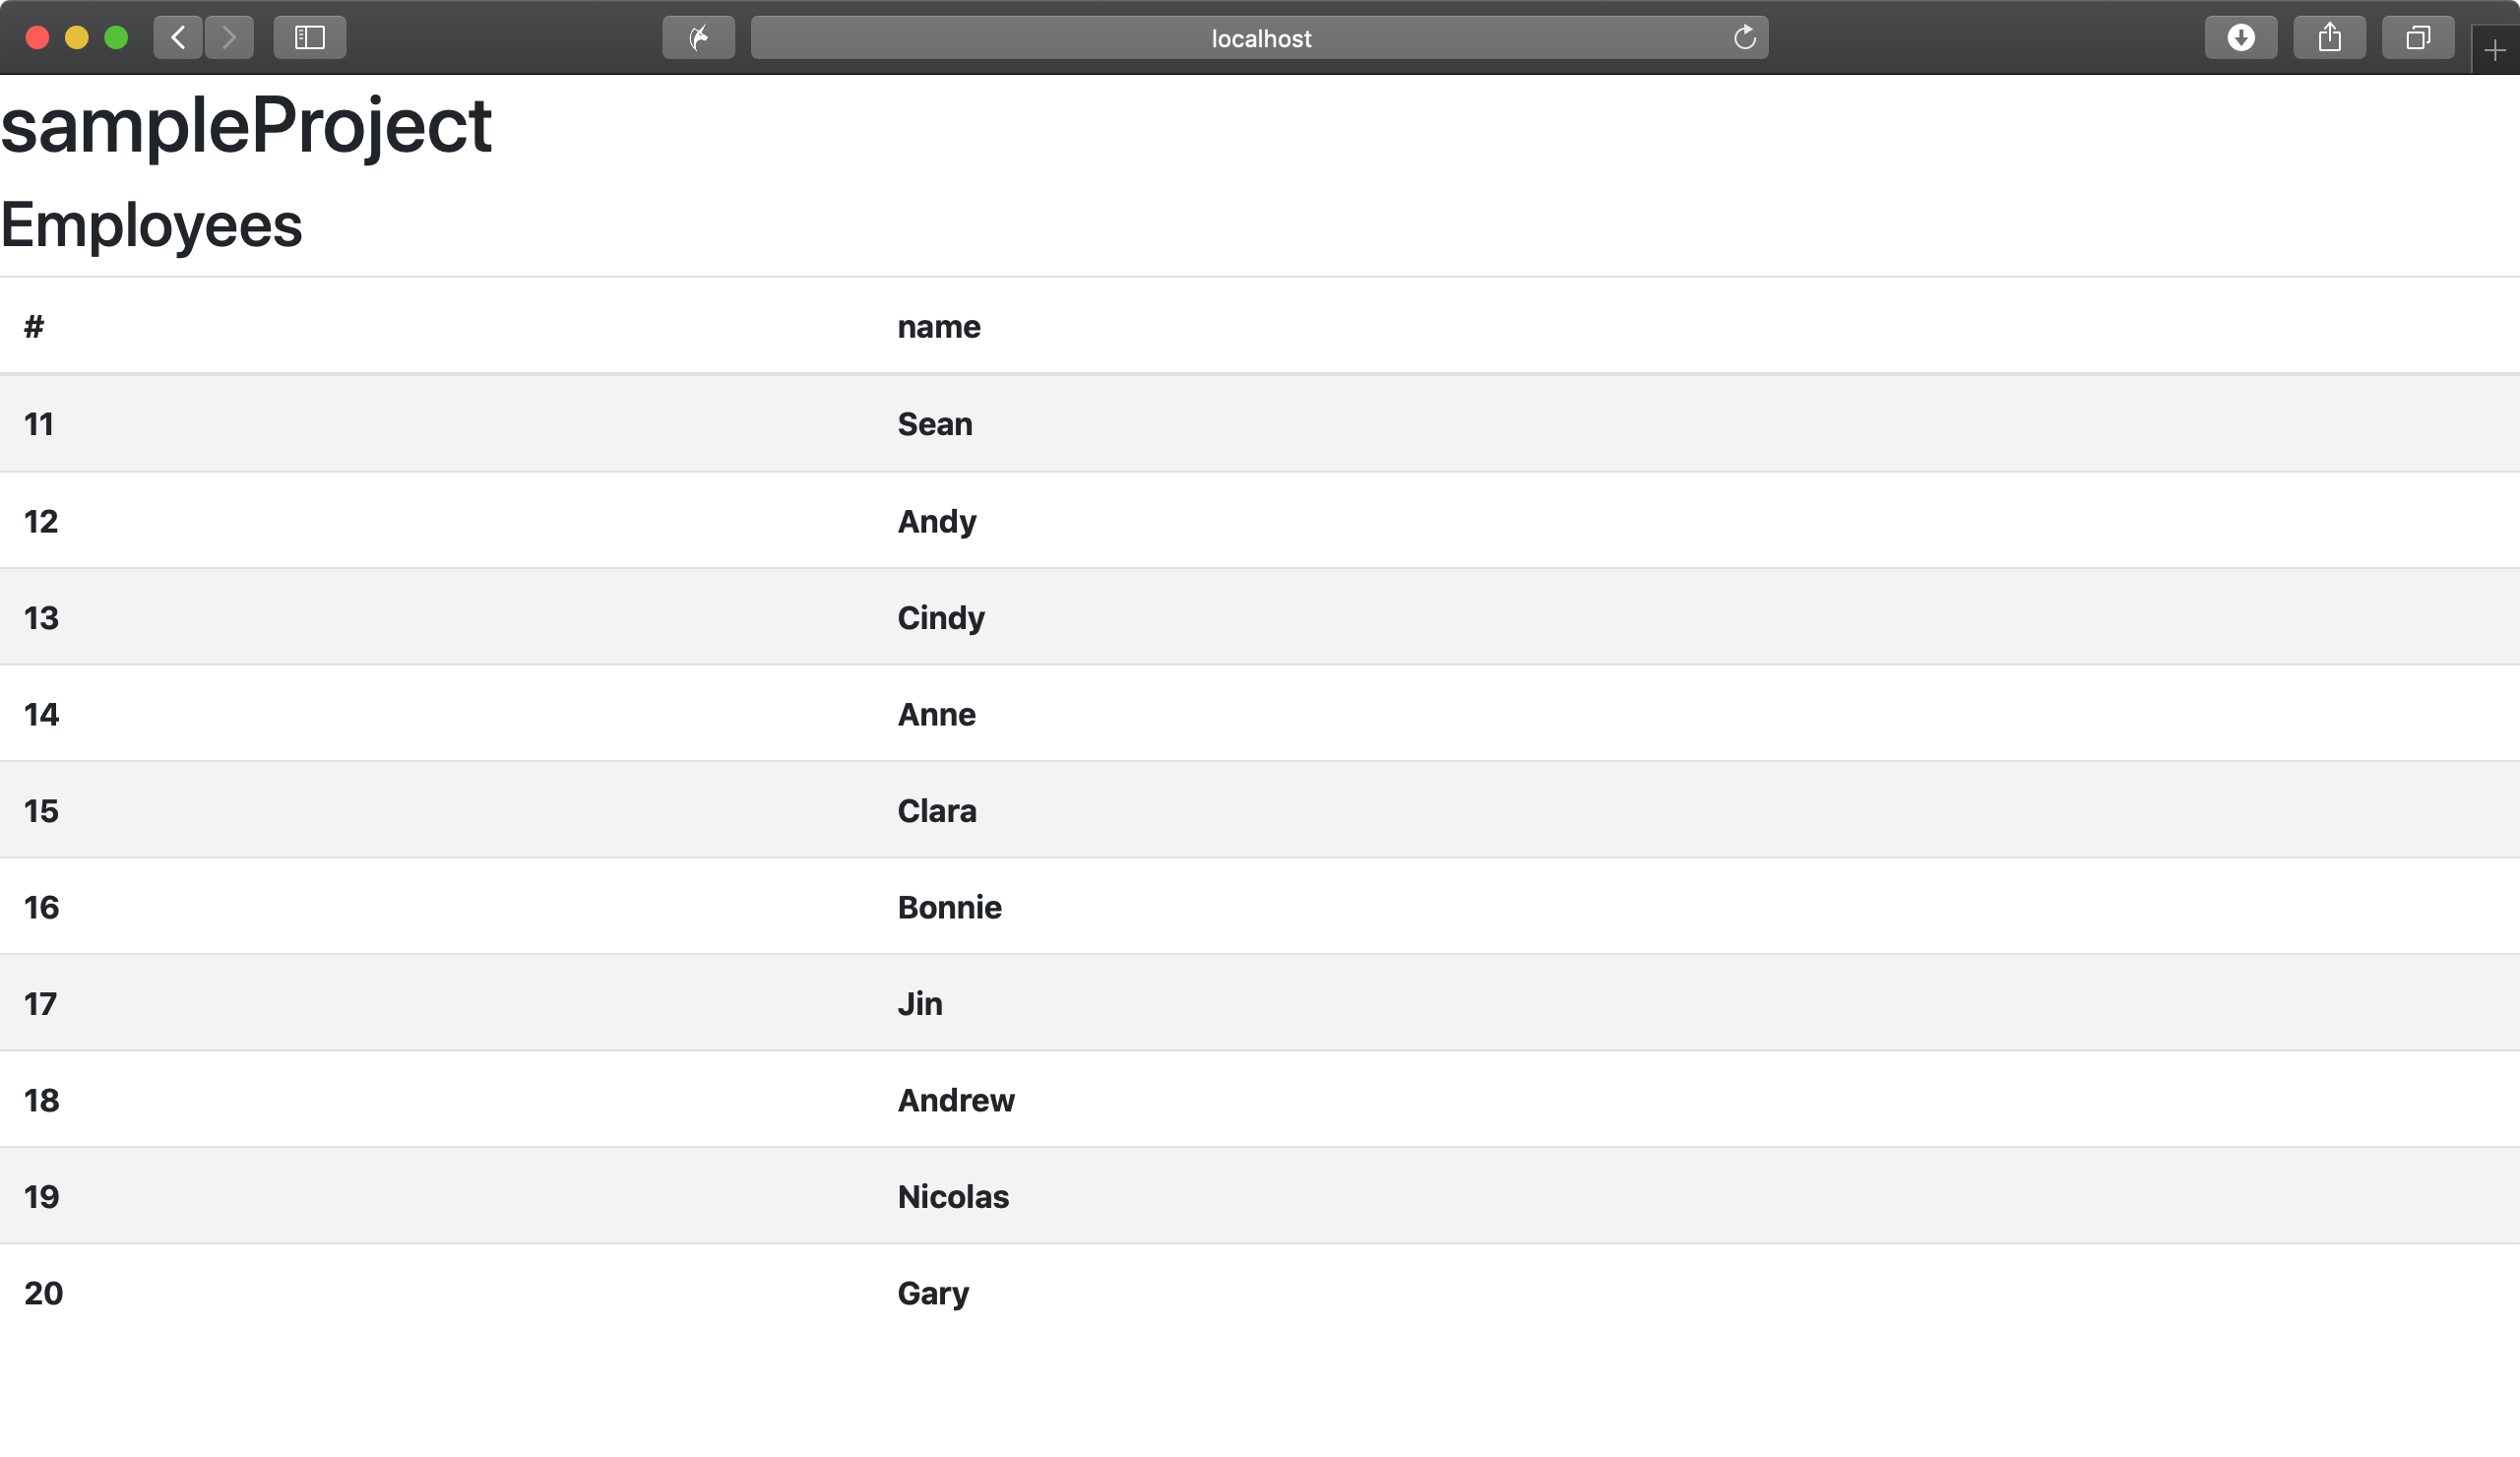Go back to the previous page
The width and height of the screenshot is (2520, 1457).
[178, 38]
